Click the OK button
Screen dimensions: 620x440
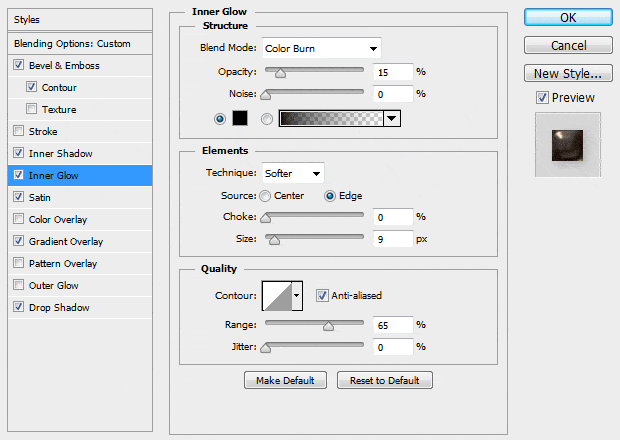(567, 17)
